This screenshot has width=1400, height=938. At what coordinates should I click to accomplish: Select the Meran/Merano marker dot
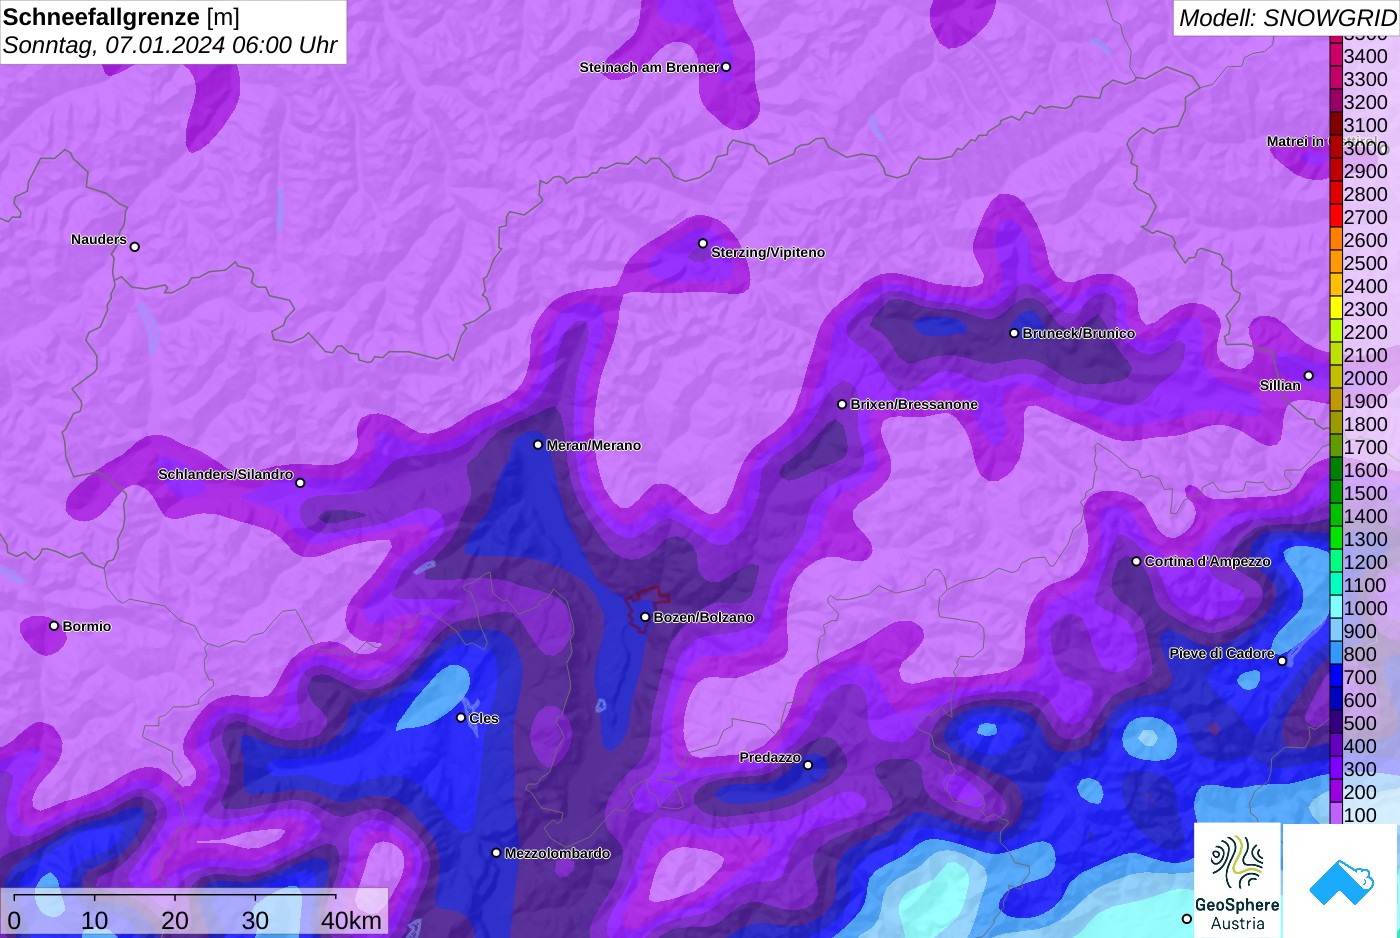[538, 445]
